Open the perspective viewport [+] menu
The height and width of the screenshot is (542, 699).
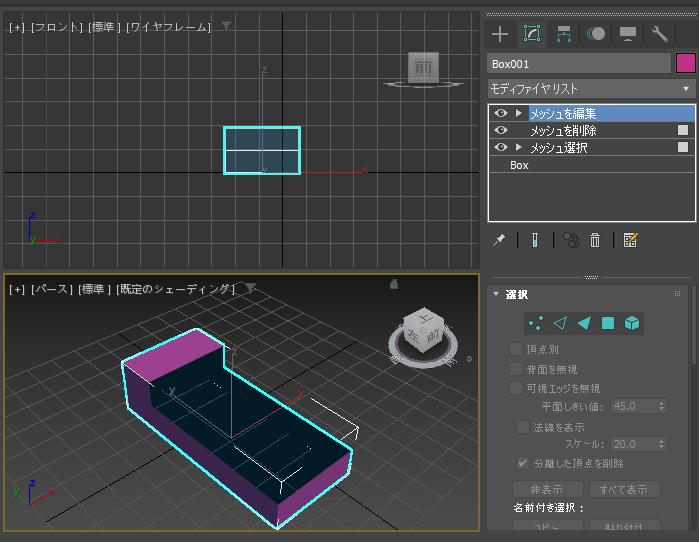(x=17, y=289)
